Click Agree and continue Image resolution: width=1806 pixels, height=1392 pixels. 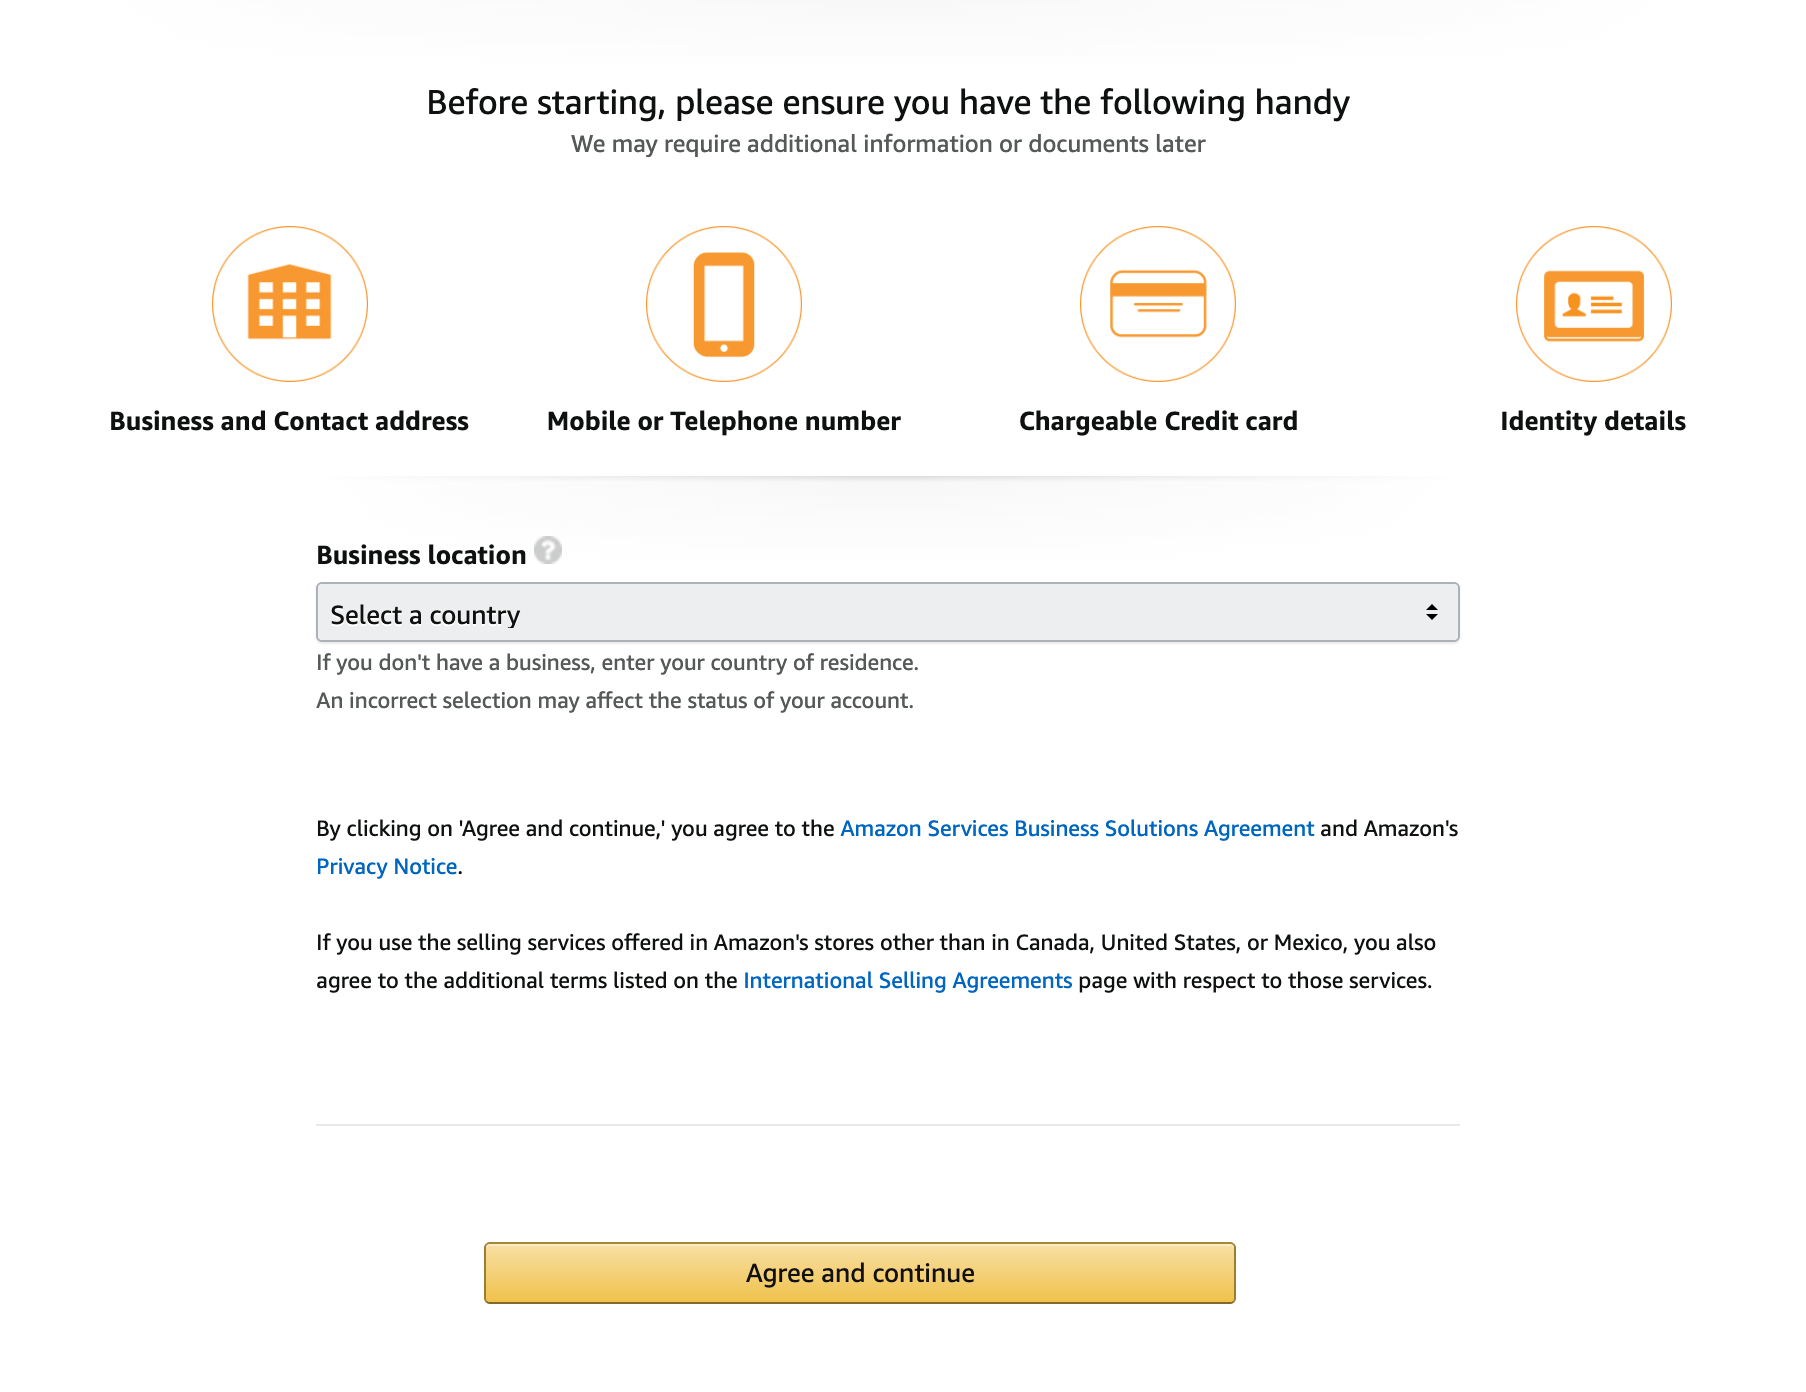pos(861,1272)
